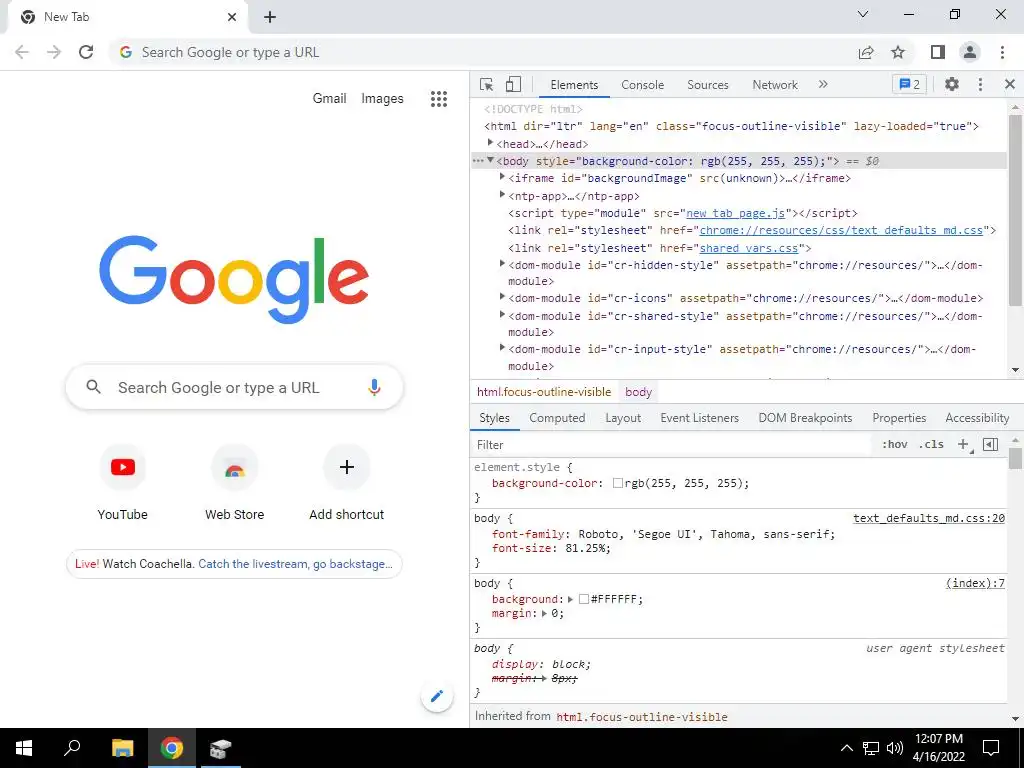Image resolution: width=1024 pixels, height=768 pixels.
Task: Open DevTools settings gear
Action: click(952, 84)
